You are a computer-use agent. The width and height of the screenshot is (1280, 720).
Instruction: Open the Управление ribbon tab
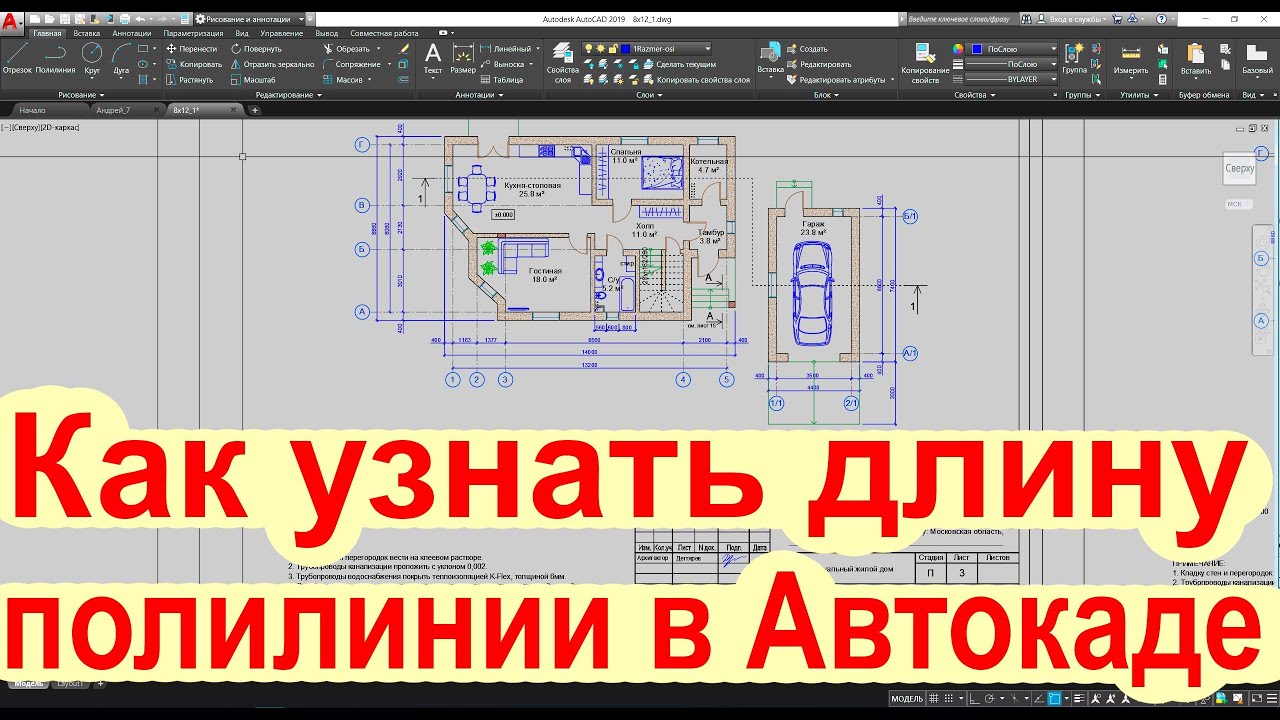click(281, 33)
